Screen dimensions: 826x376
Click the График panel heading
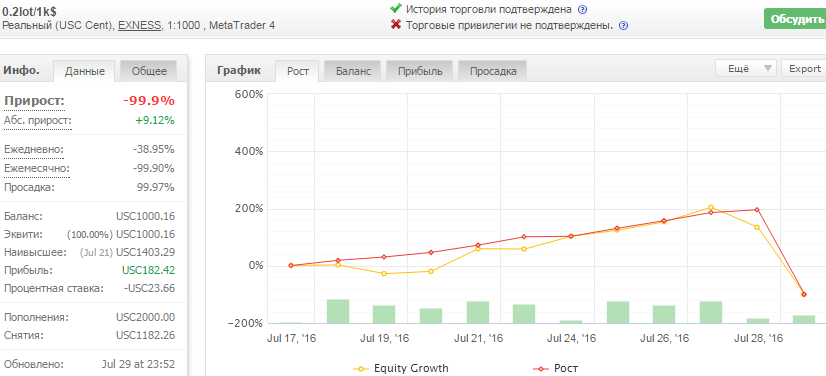coord(239,70)
